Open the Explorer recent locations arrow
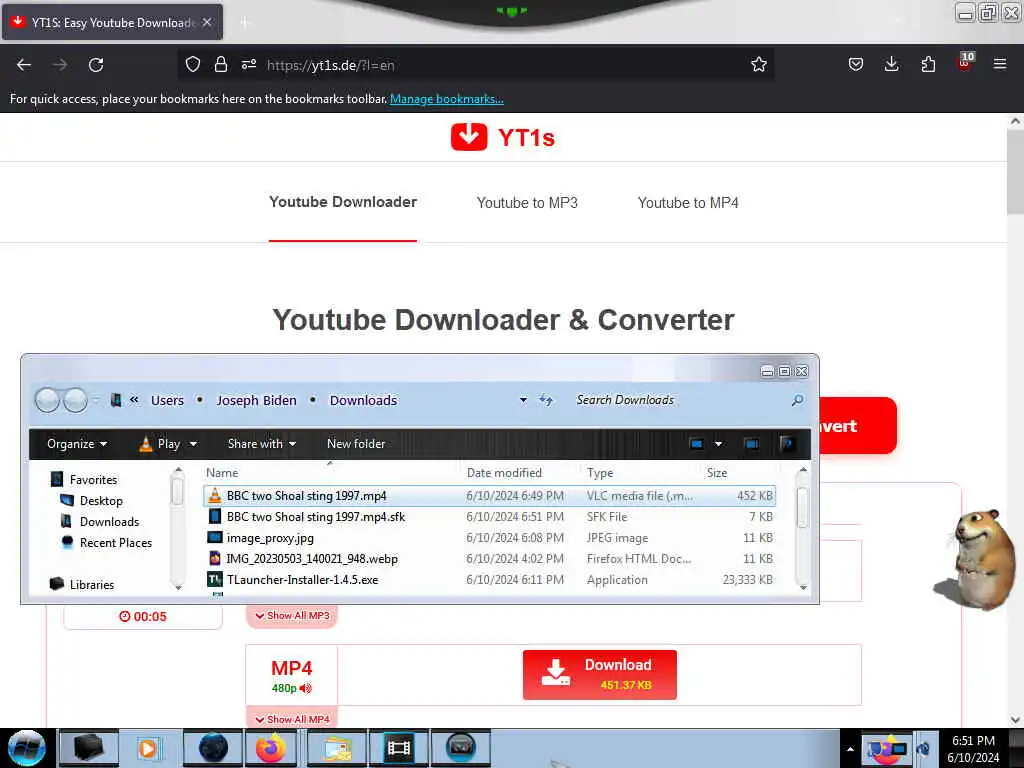 tap(95, 400)
